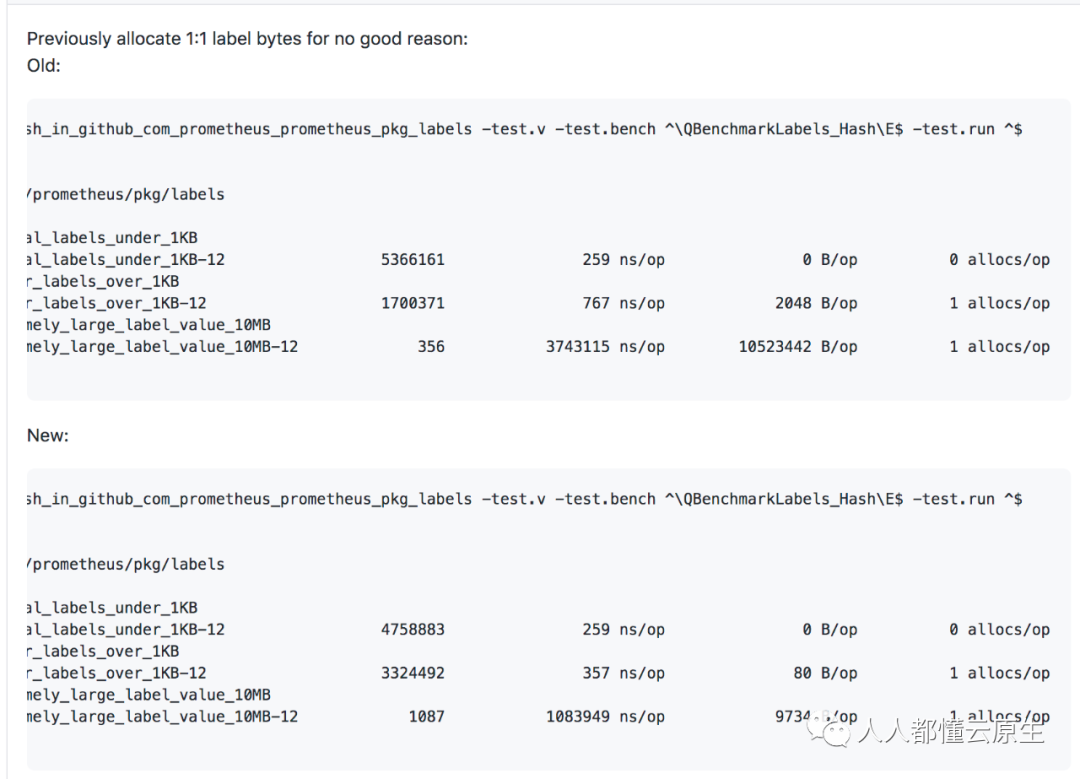Select the 5366161 iteration count

(413, 260)
